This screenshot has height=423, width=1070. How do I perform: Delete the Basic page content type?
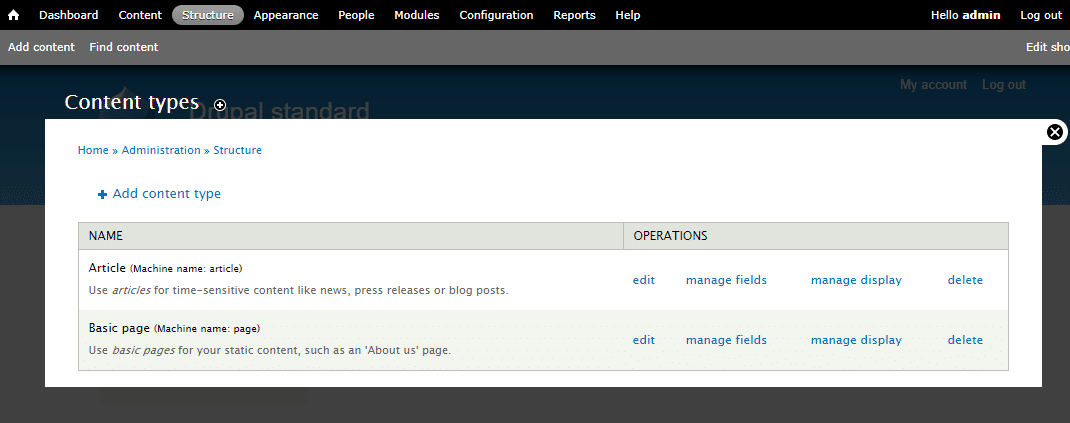(965, 340)
